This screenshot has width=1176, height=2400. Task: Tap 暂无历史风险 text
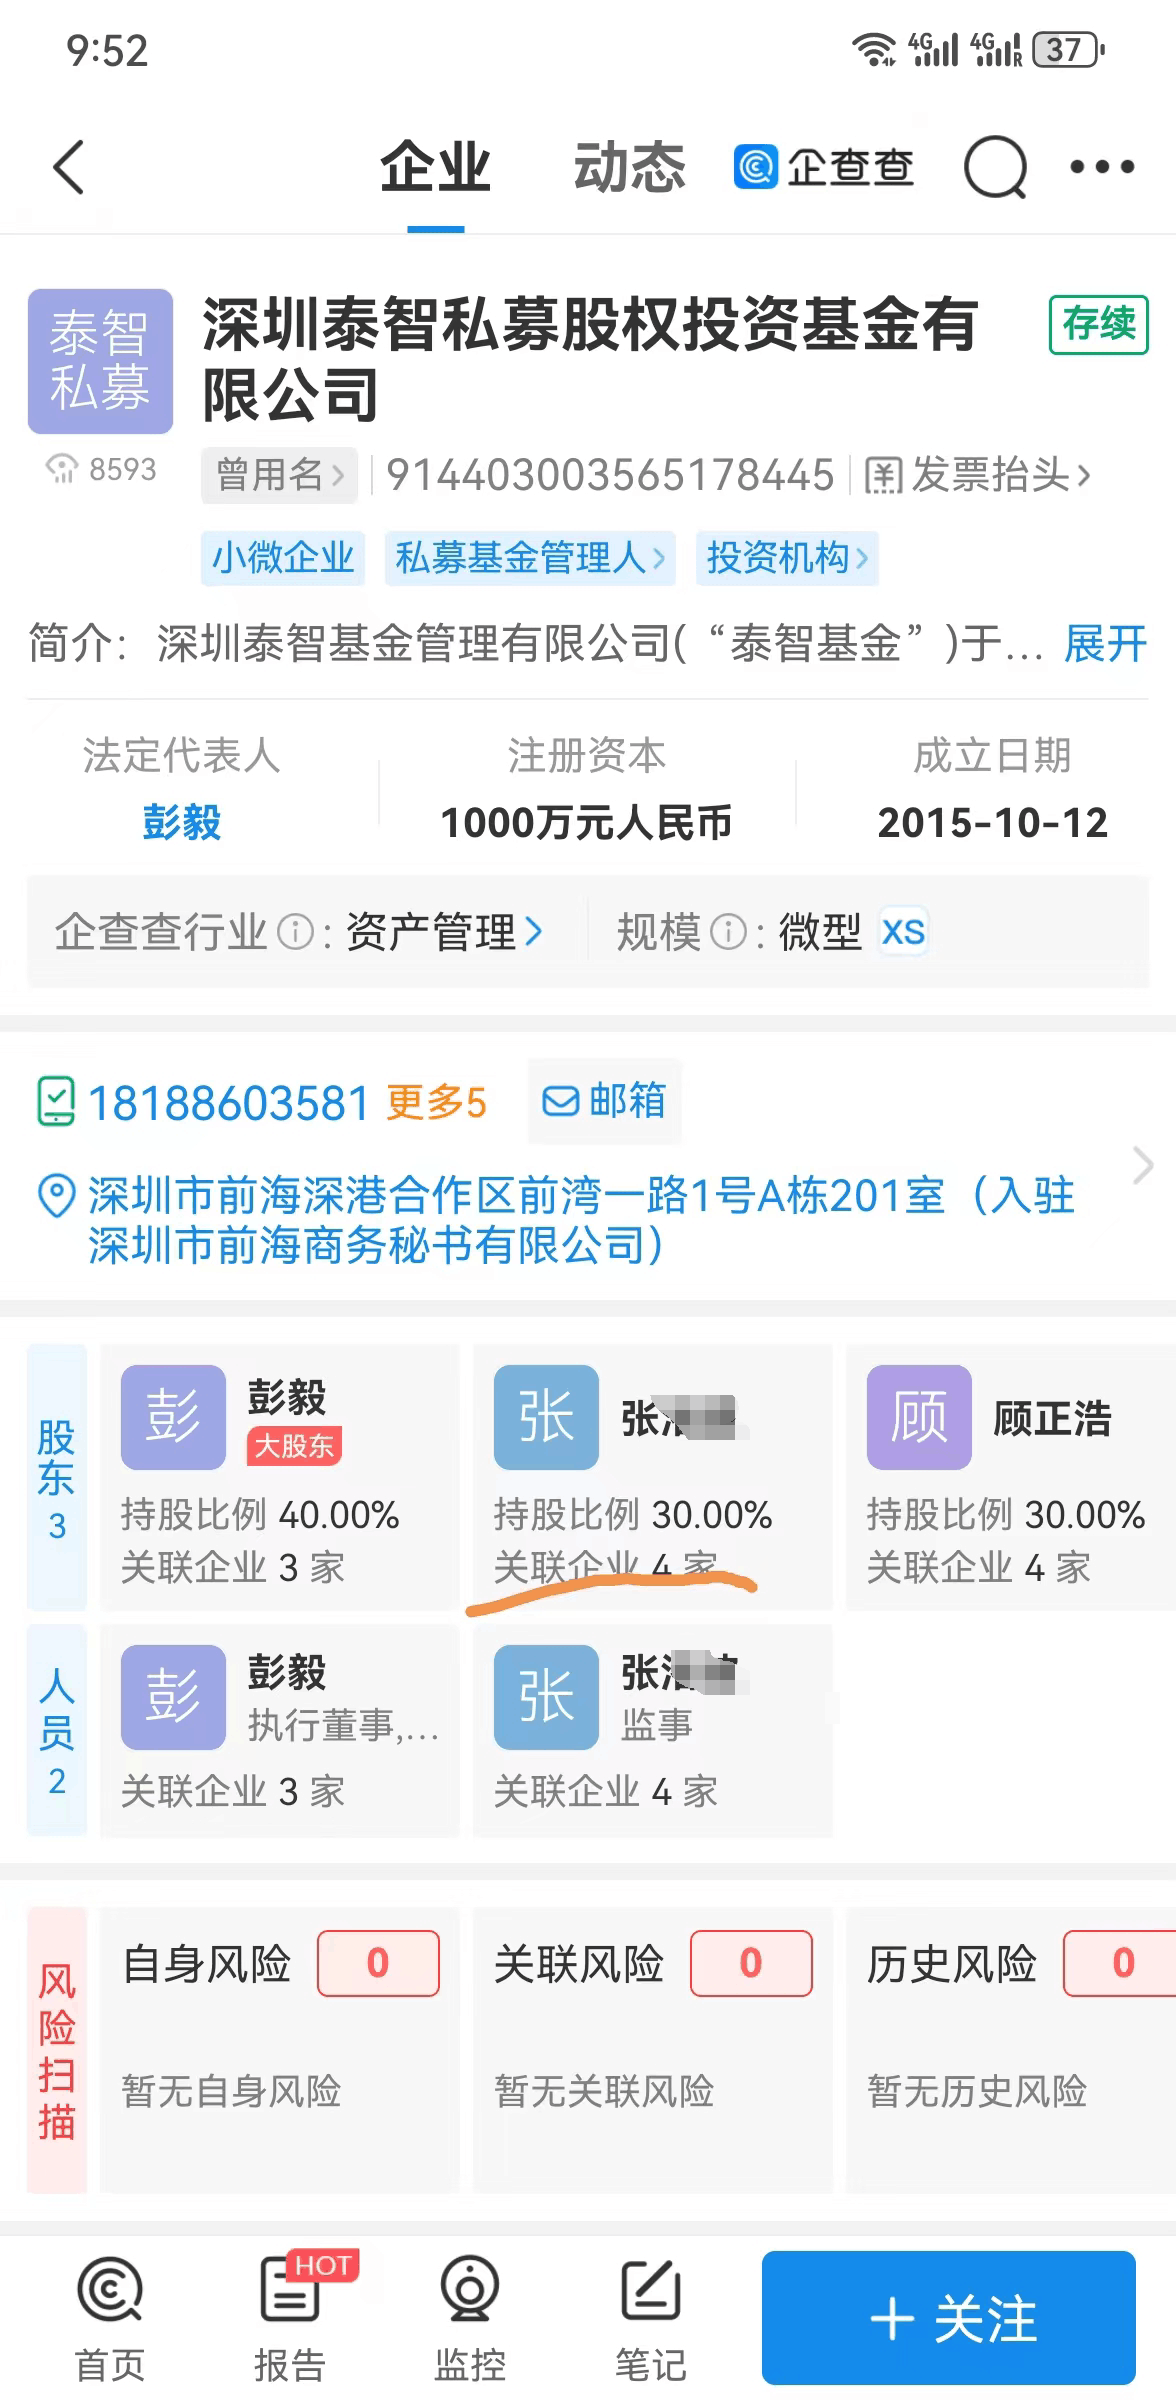(977, 2092)
